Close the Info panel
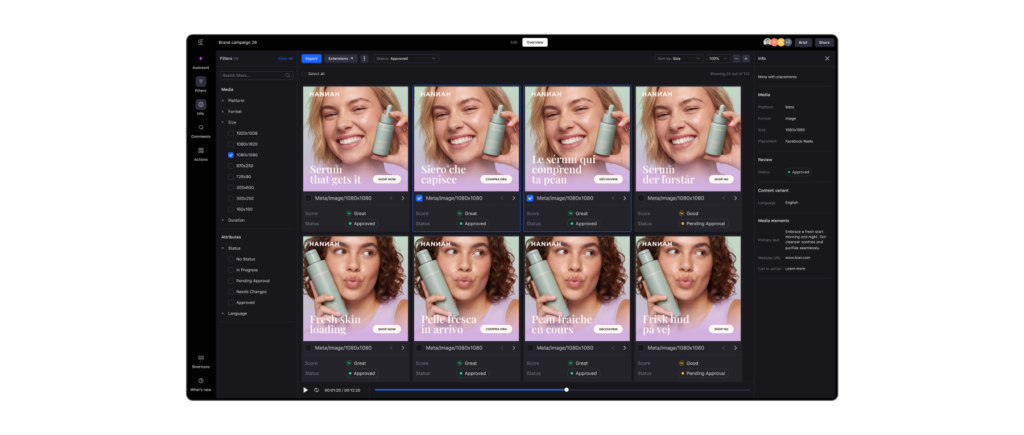 (827, 58)
